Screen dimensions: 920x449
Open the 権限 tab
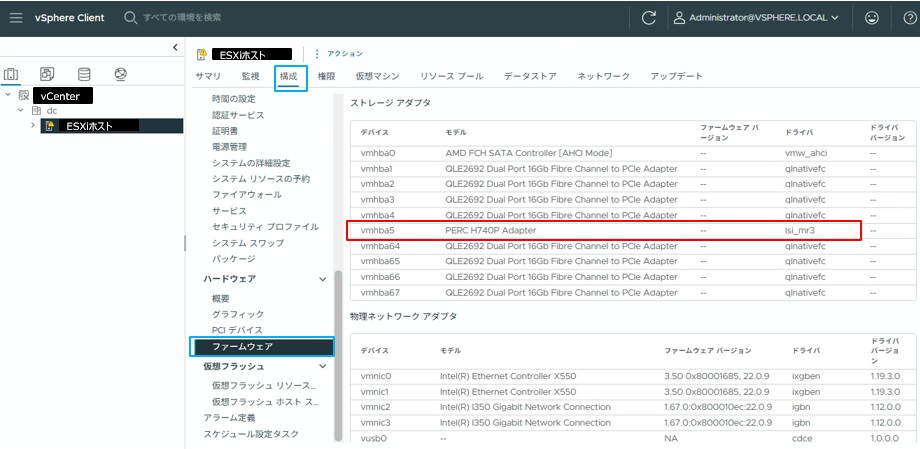pyautogui.click(x=326, y=76)
